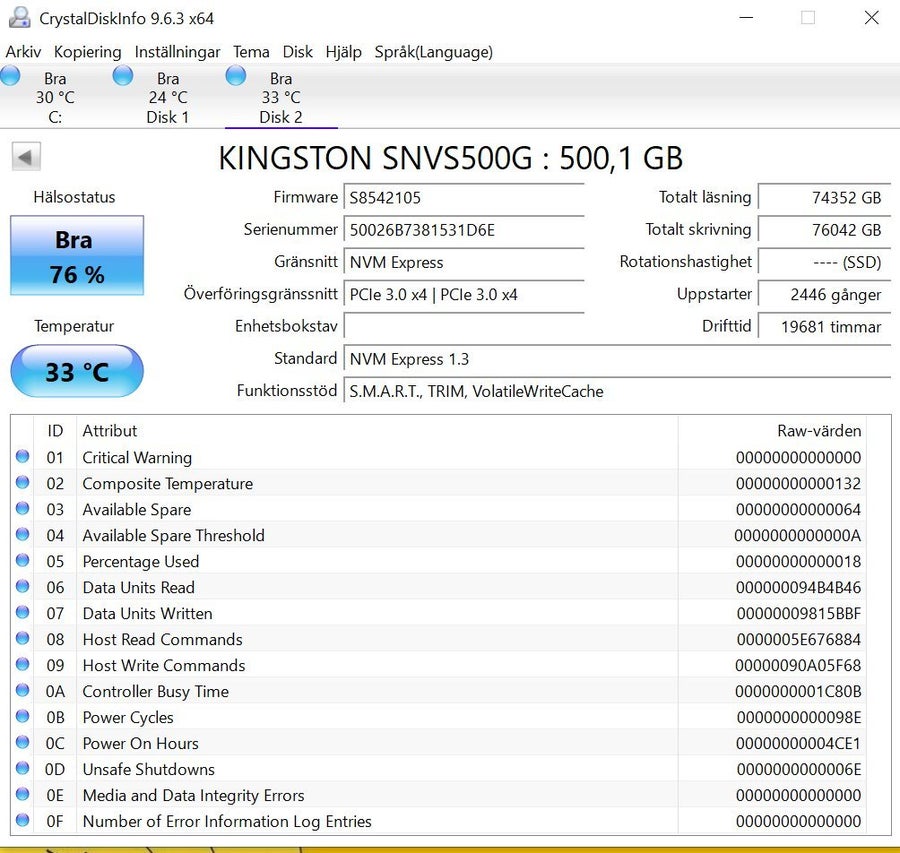Screen dimensions: 900x853
Task: Click the Firmware field S8542105
Action: pyautogui.click(x=464, y=198)
